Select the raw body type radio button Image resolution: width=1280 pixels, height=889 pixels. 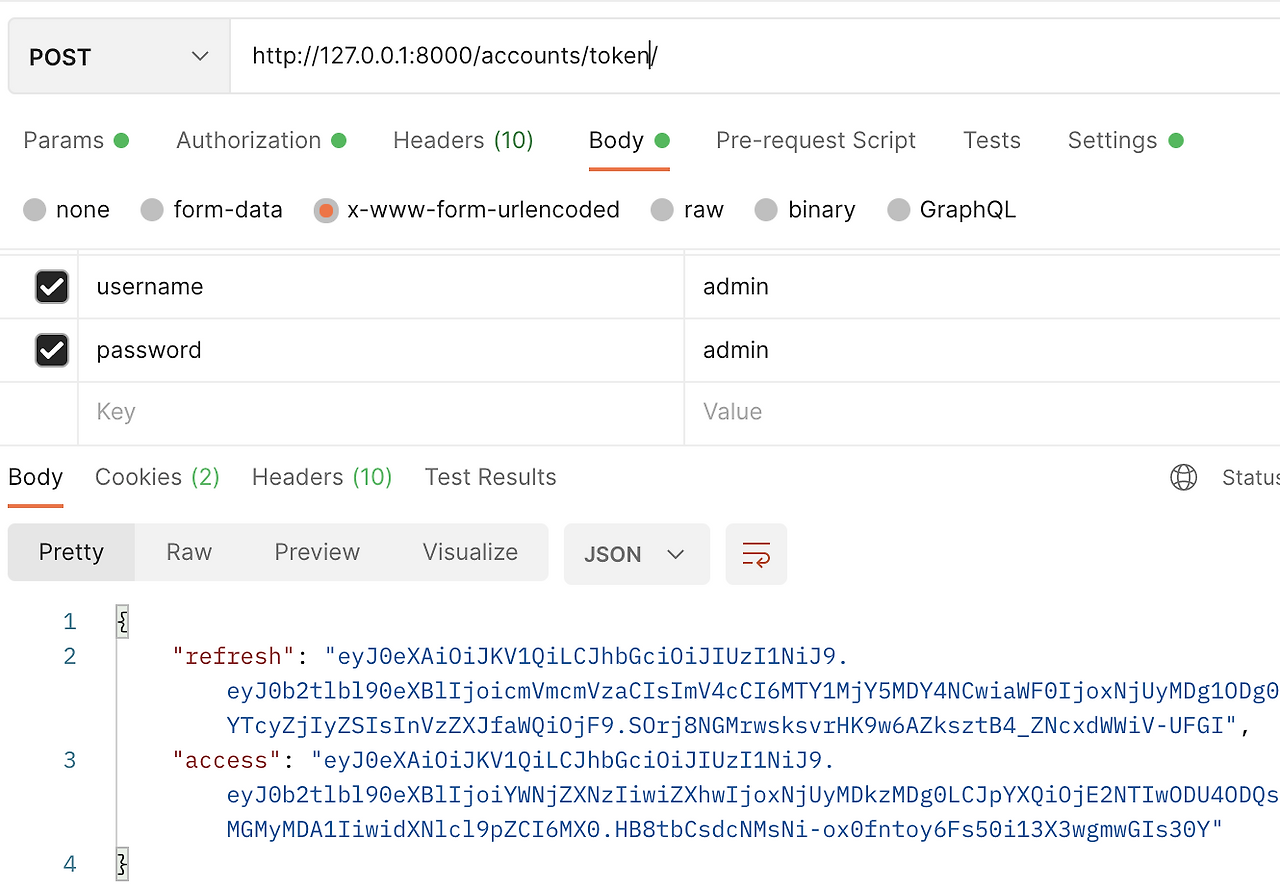662,209
